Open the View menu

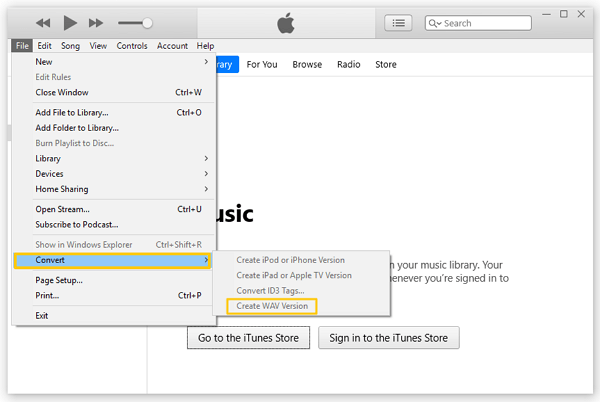click(98, 46)
